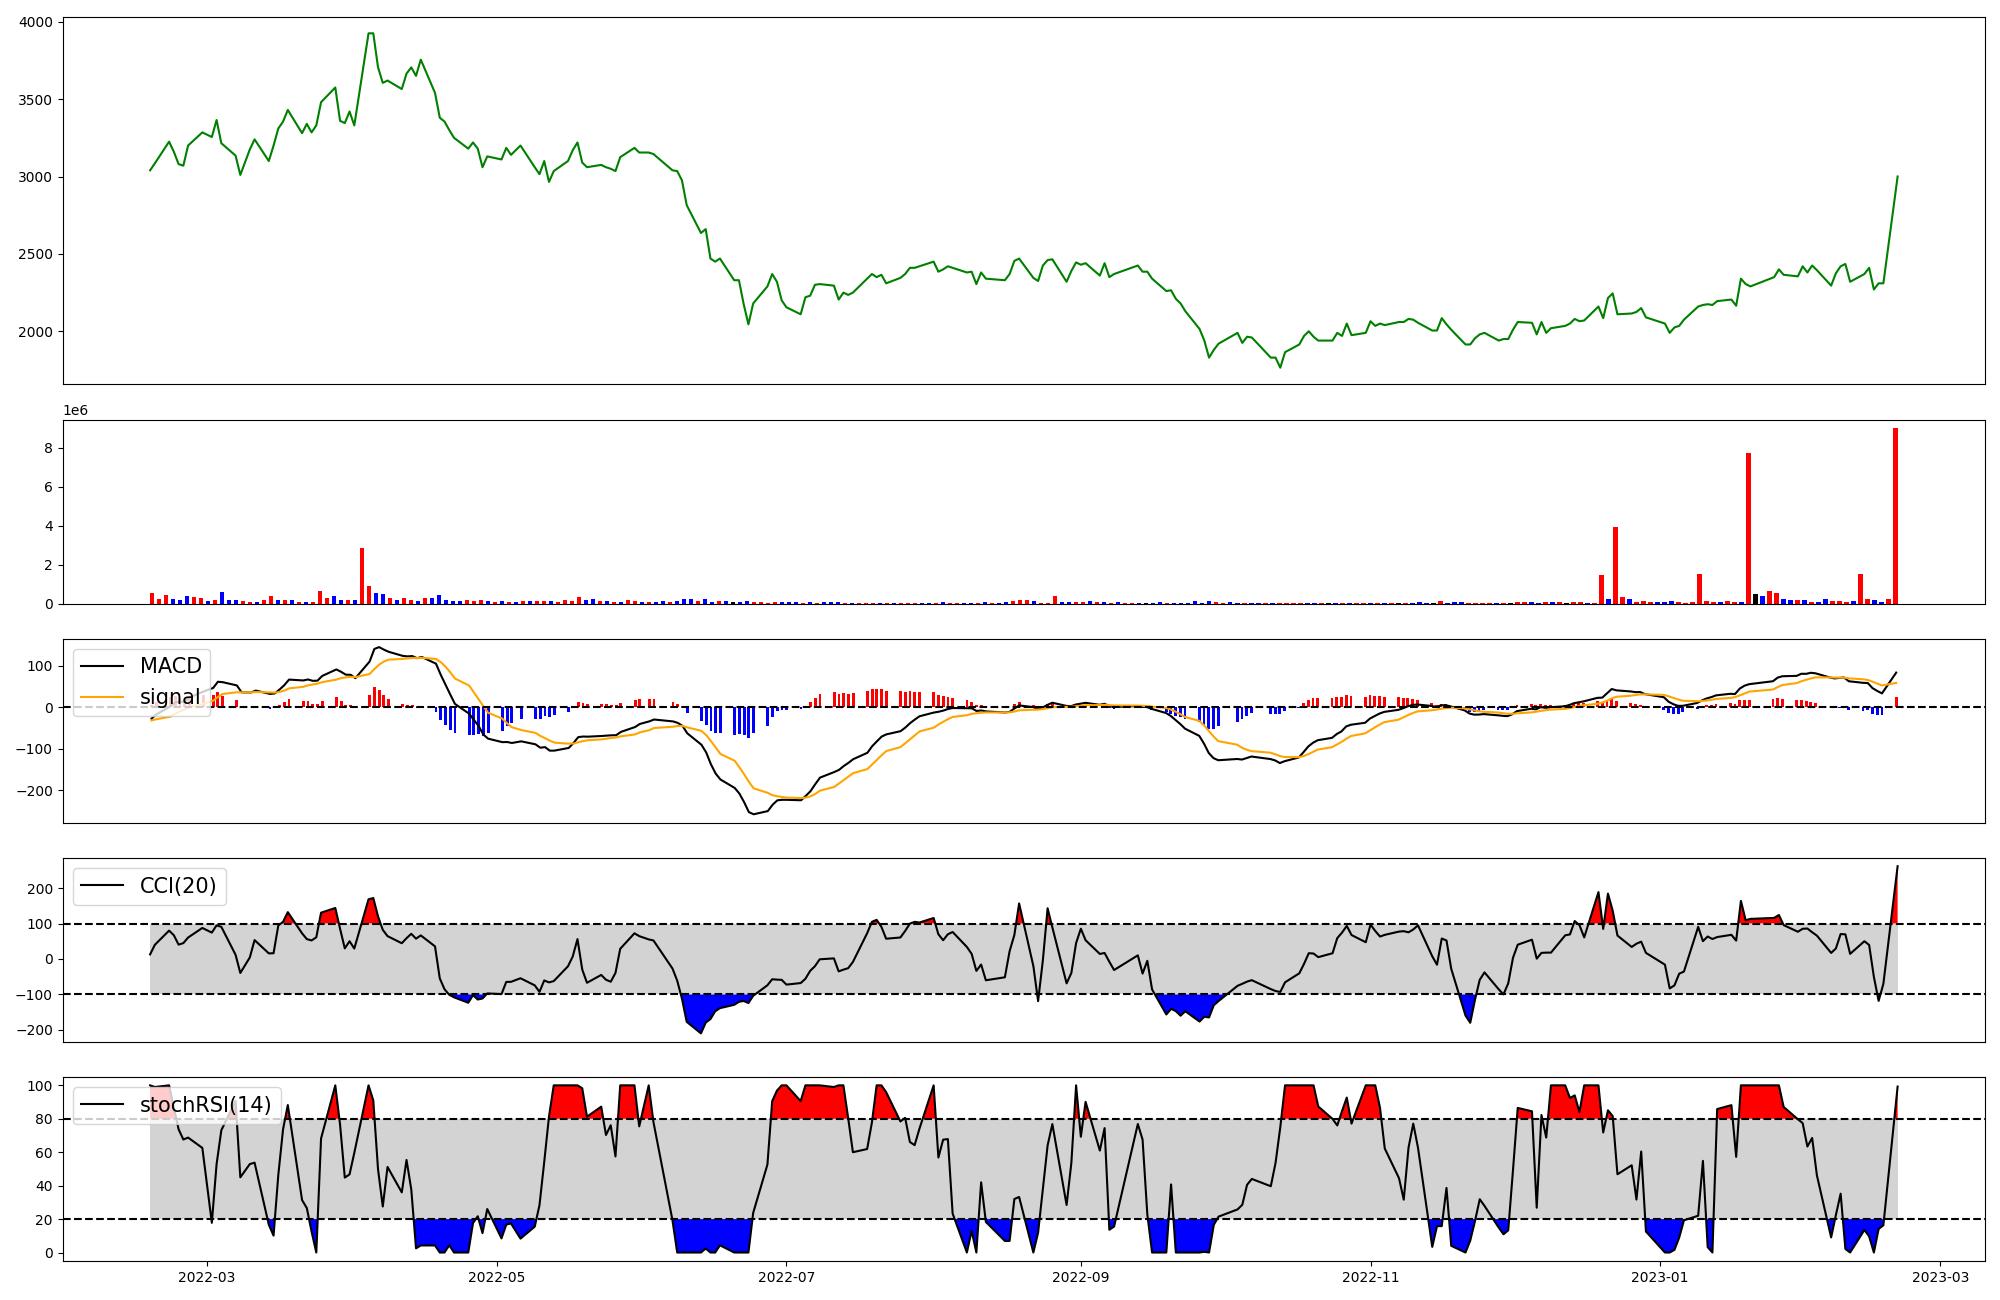Click the orange signal legend line
This screenshot has width=2000, height=1300.
click(101, 697)
